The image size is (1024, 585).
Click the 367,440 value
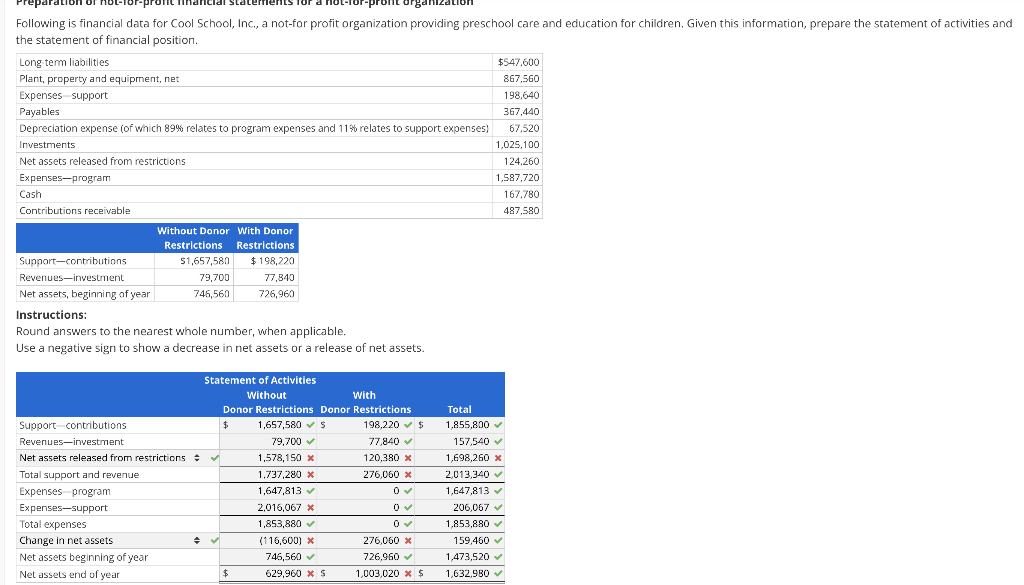tap(521, 112)
